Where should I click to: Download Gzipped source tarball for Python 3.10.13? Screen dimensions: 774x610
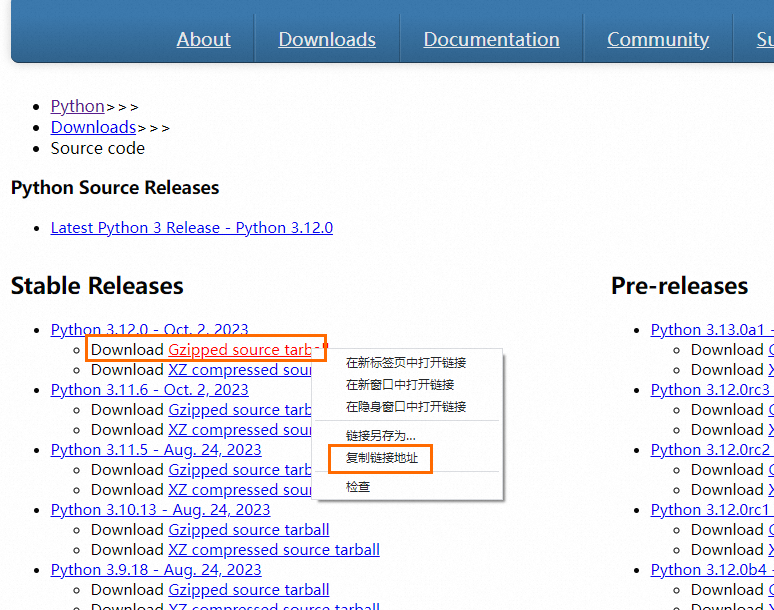[249, 530]
